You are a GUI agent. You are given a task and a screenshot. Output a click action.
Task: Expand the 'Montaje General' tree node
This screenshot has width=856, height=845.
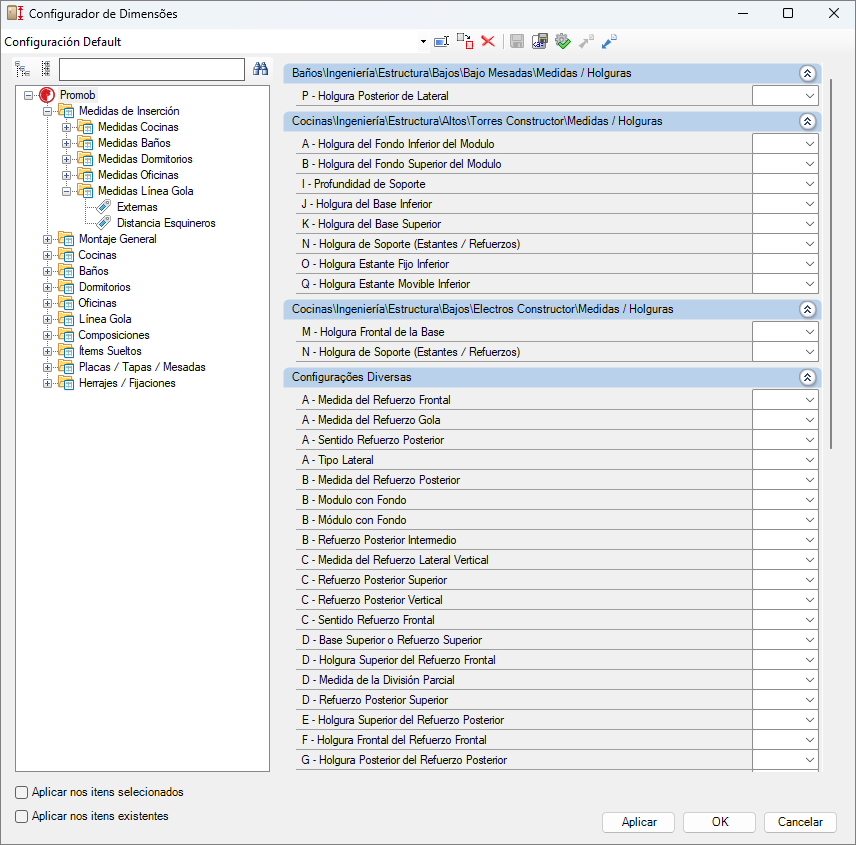pyautogui.click(x=48, y=239)
